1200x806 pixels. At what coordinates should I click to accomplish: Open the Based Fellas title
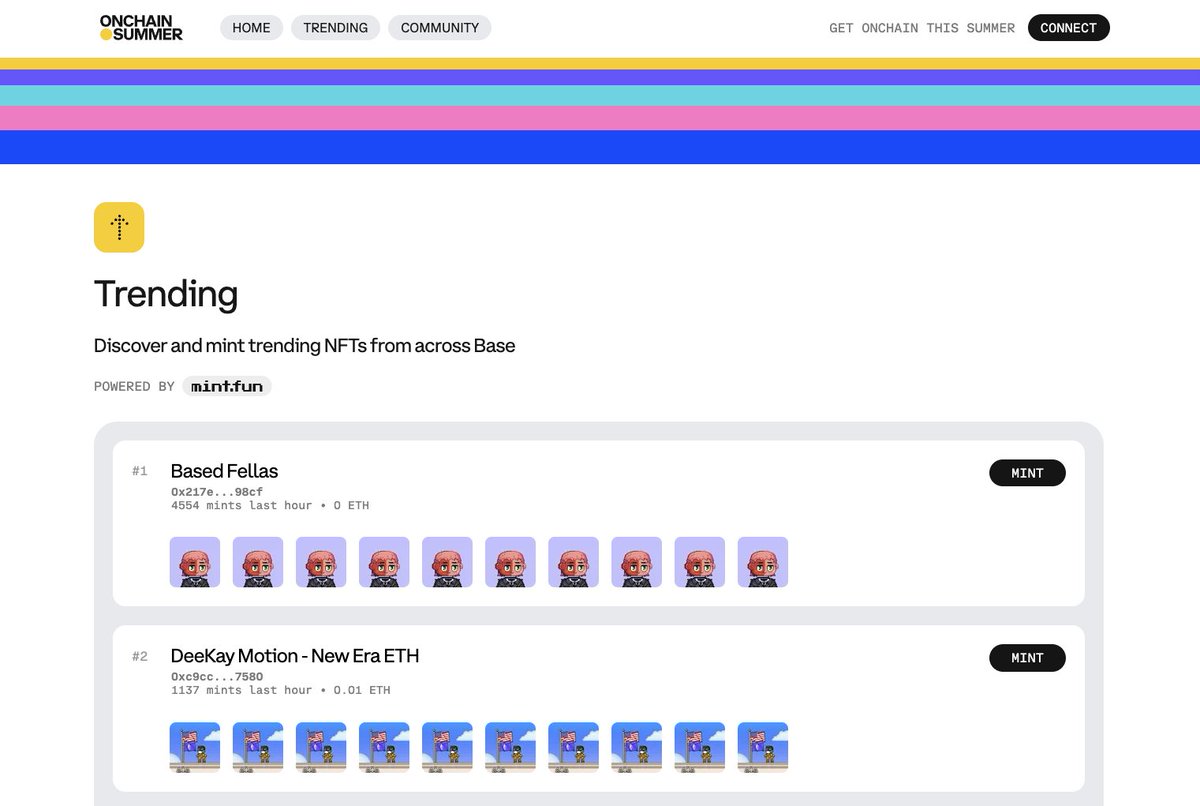224,471
